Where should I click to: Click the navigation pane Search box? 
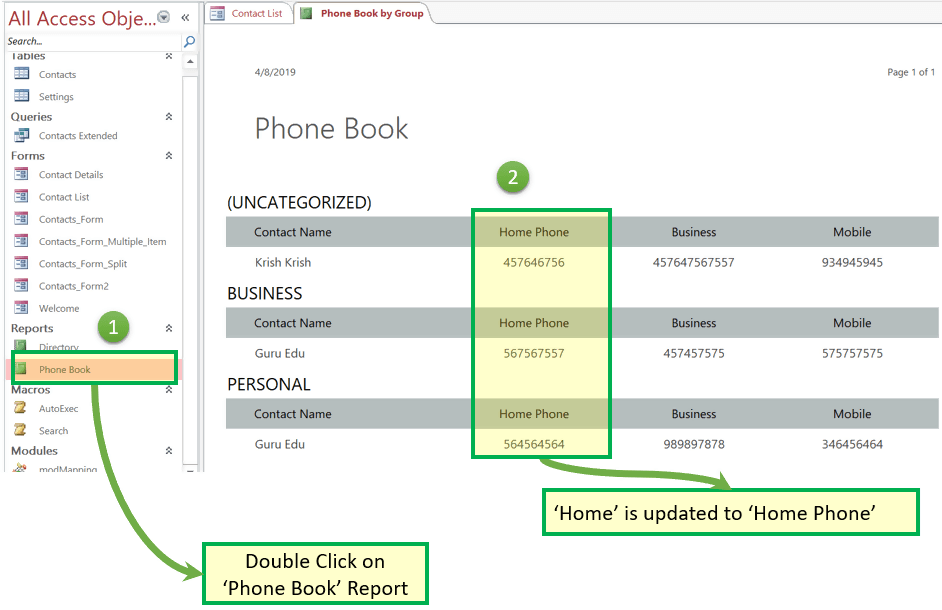90,41
